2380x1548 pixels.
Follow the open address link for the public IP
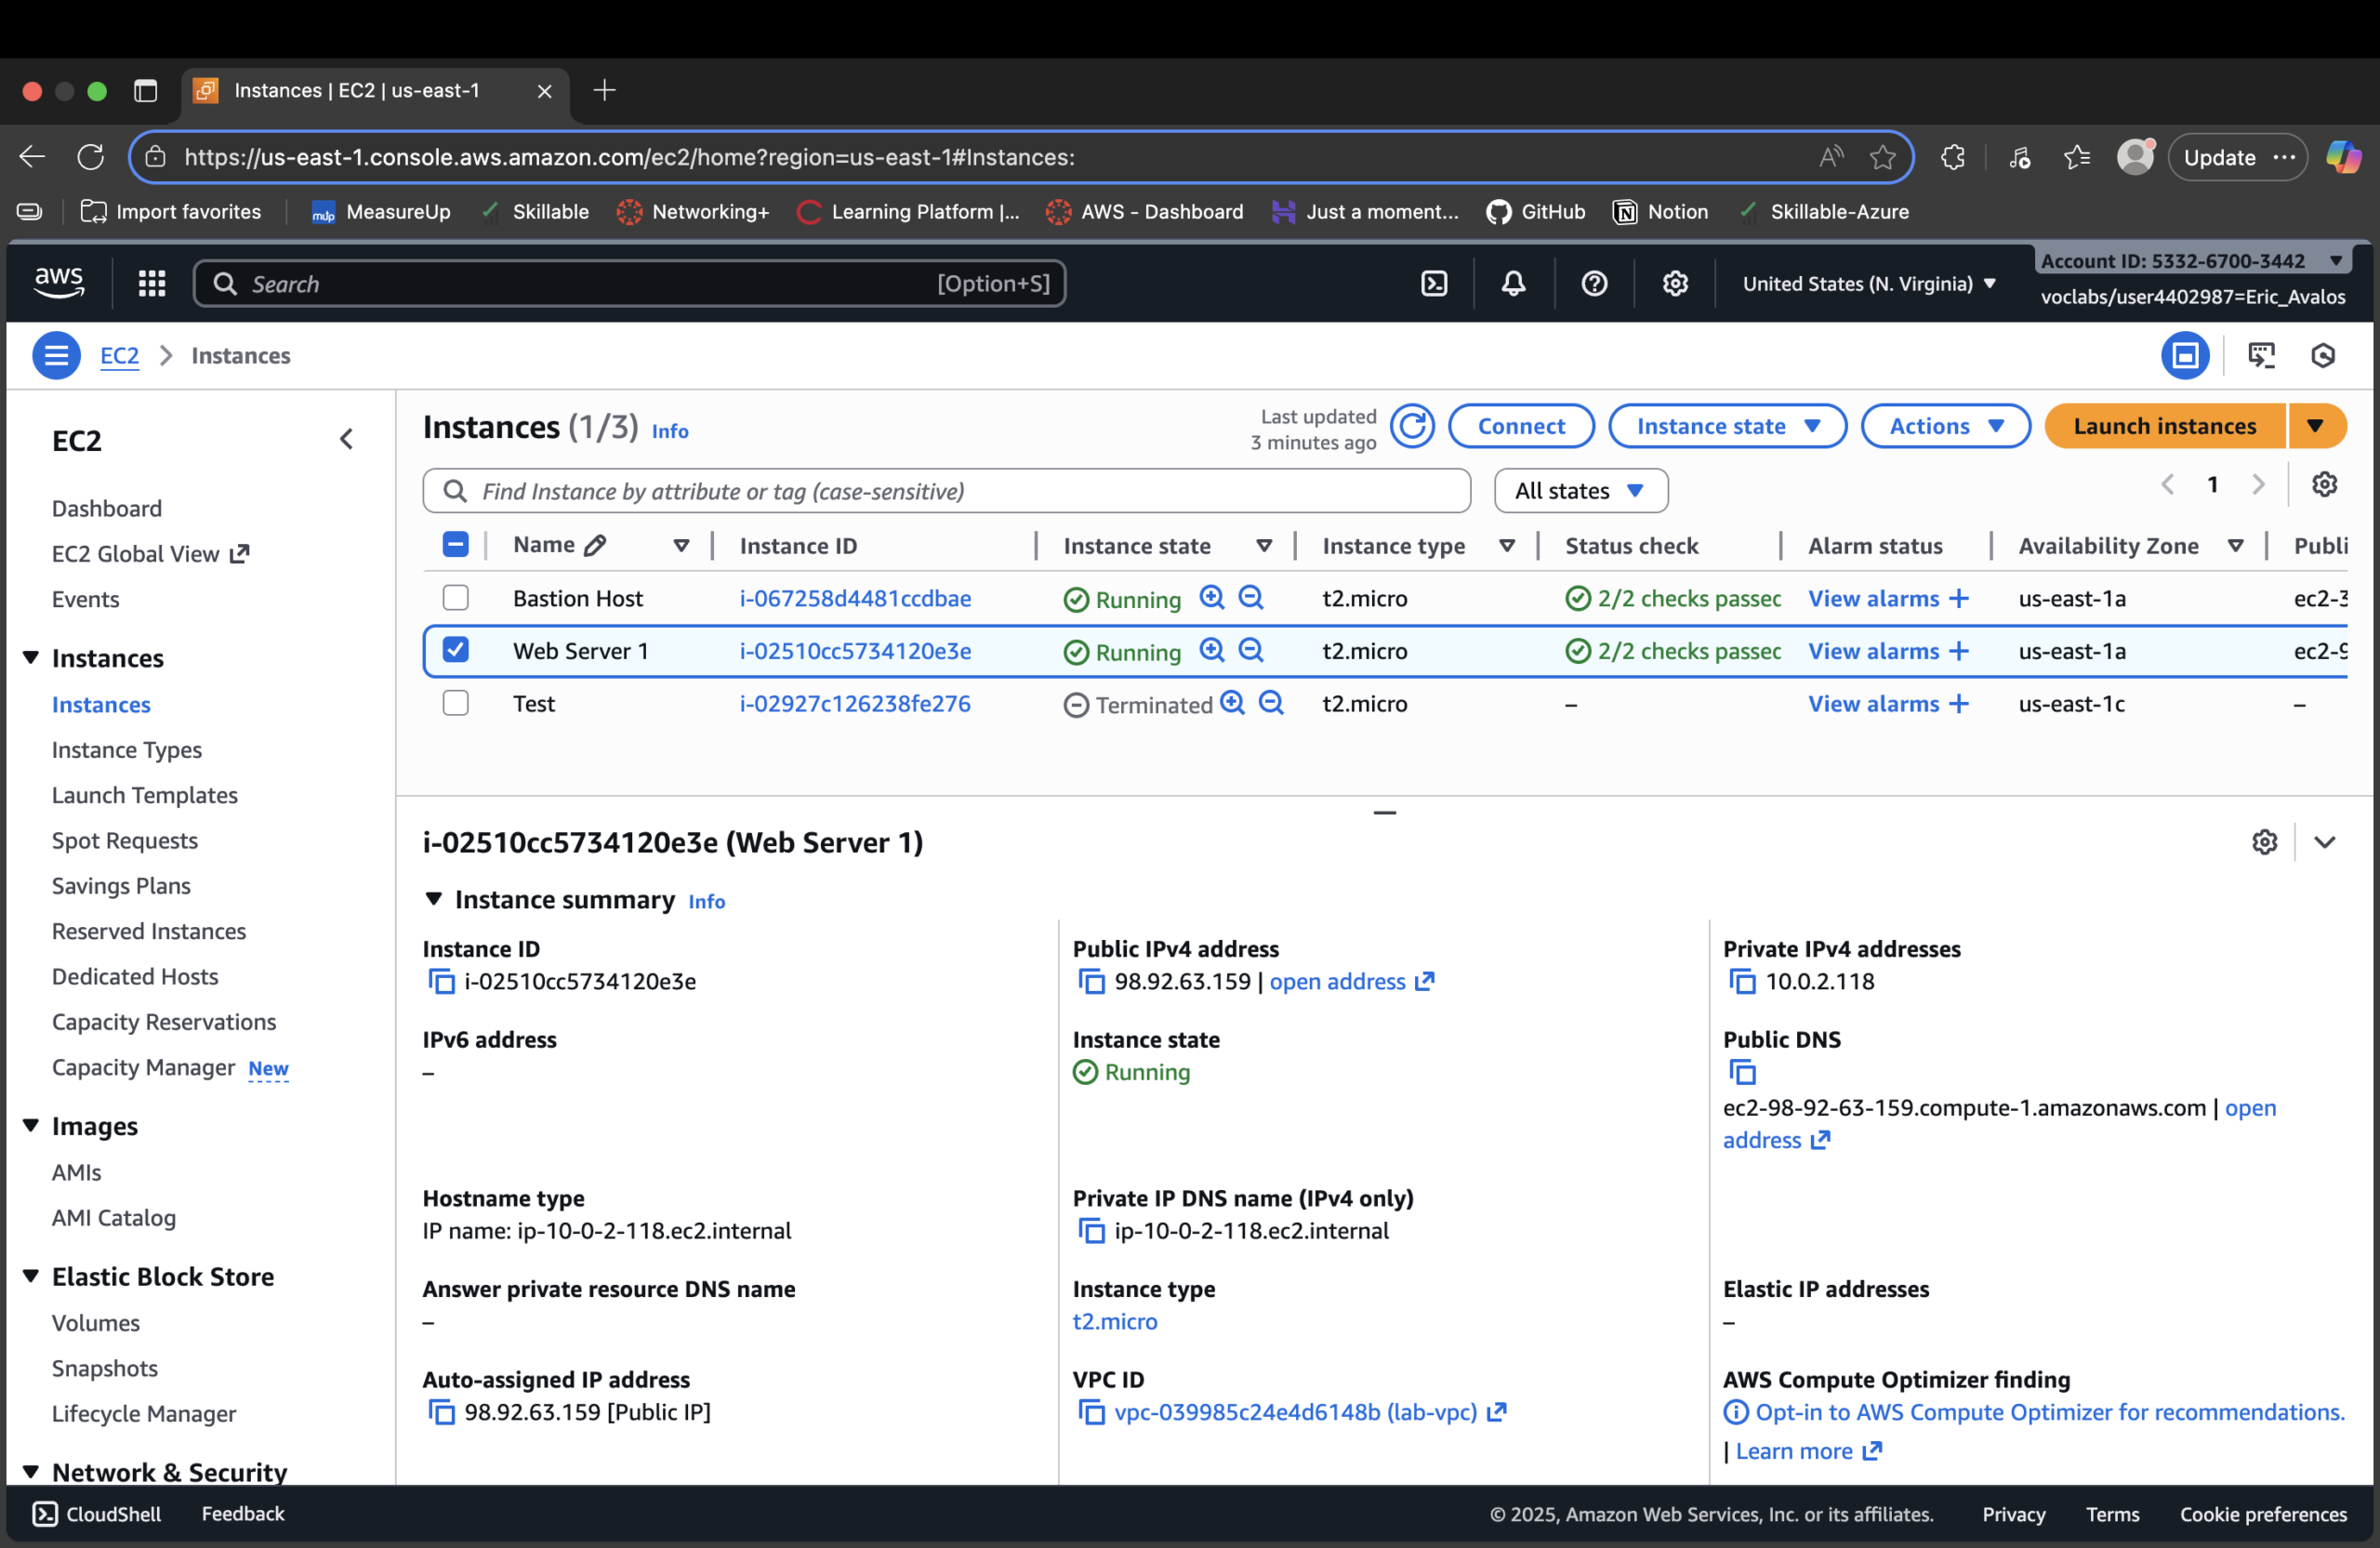pyautogui.click(x=1340, y=982)
